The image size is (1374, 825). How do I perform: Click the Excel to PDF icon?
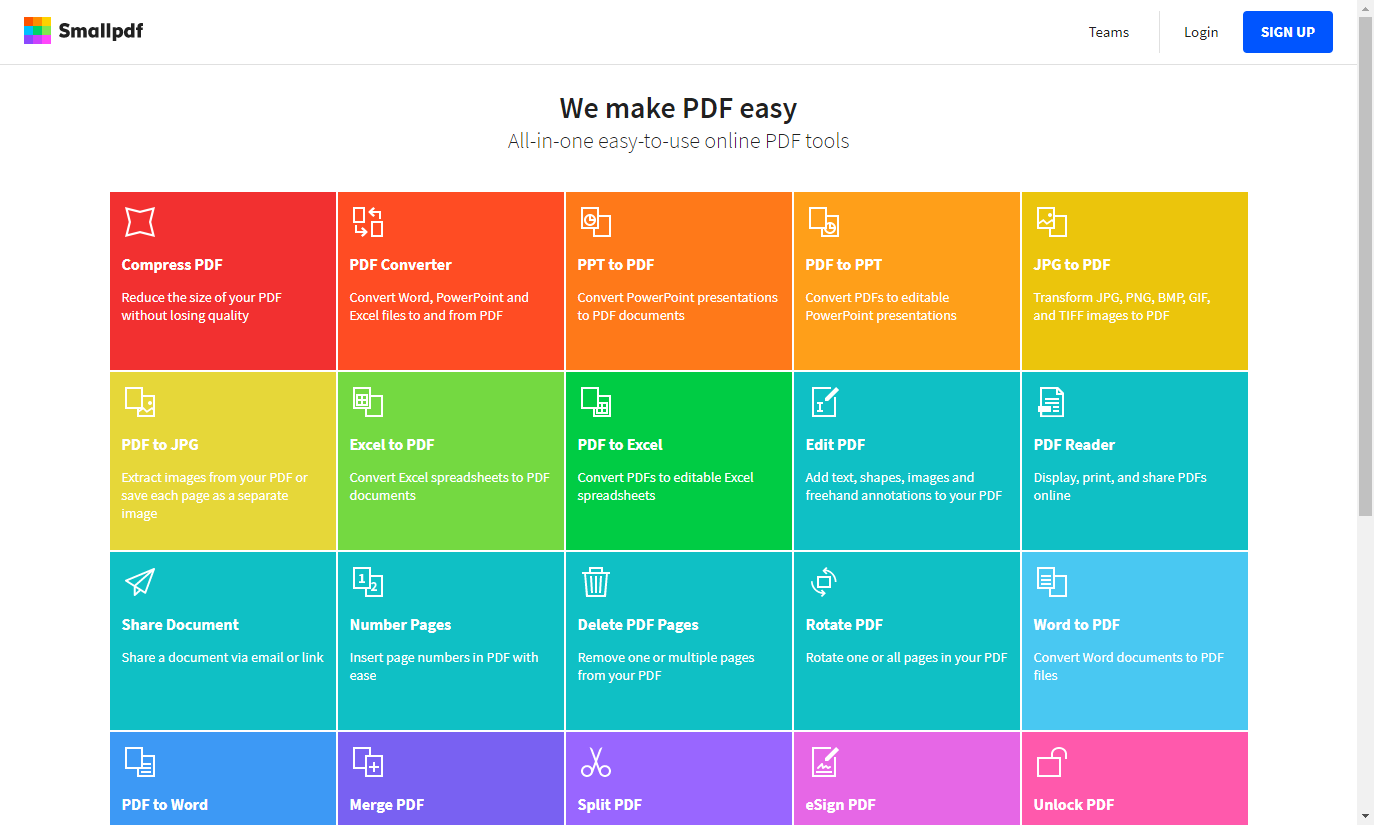[367, 402]
